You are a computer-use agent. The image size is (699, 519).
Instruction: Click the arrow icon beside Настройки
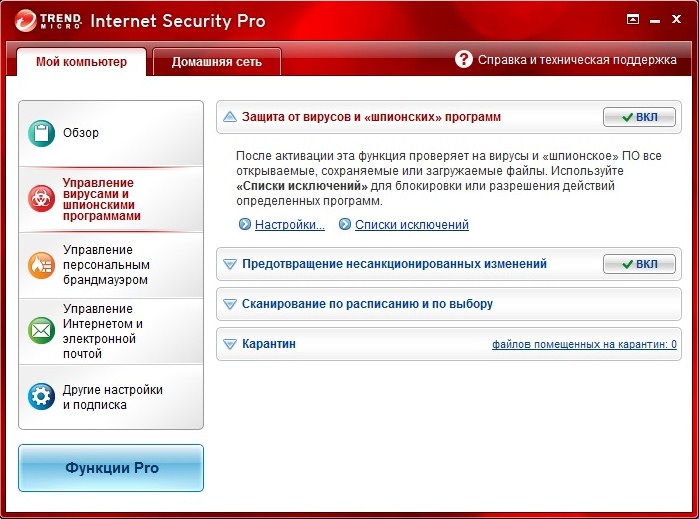(x=244, y=225)
